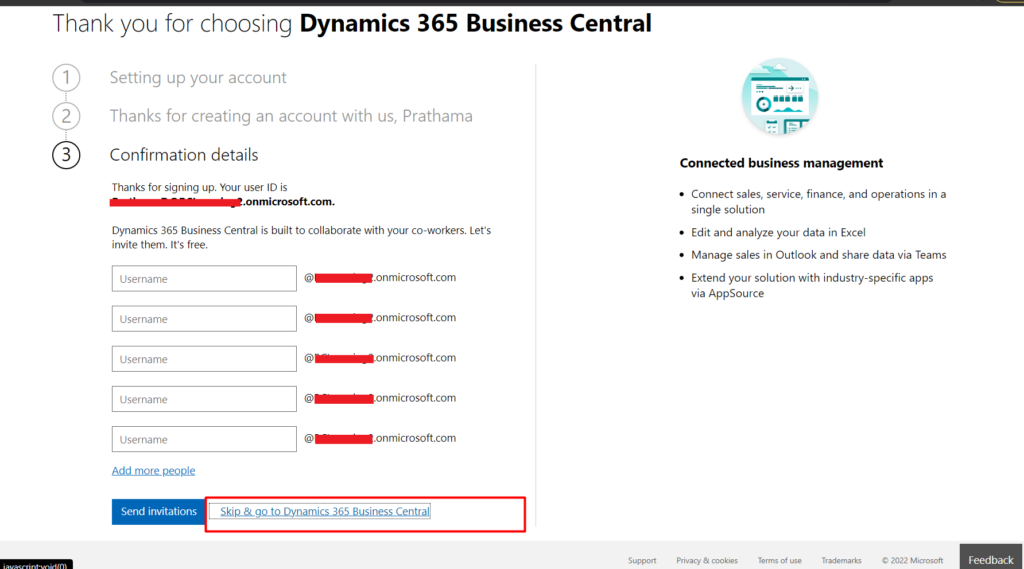Click the step 3 circle icon

66,155
